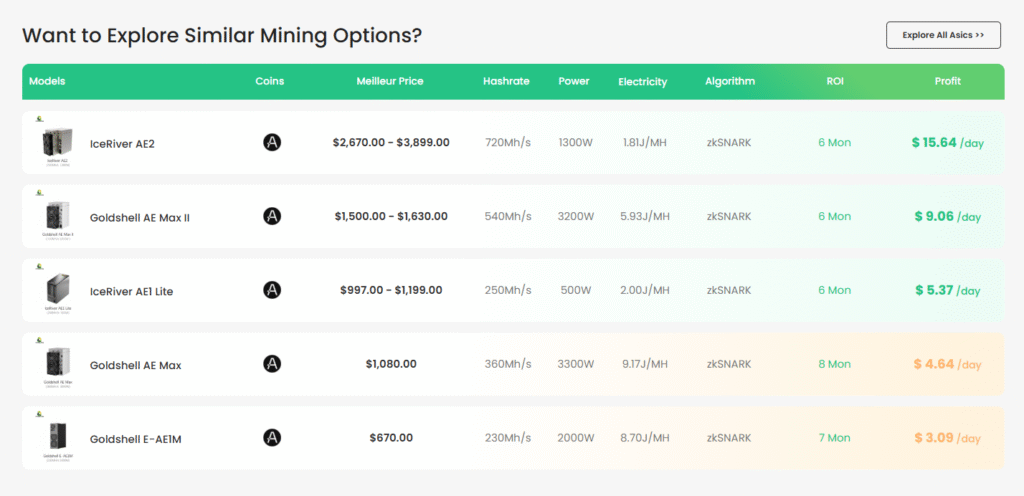Click the coin icon in Goldshell E-AE1M row
Image resolution: width=1024 pixels, height=496 pixels.
coord(271,437)
